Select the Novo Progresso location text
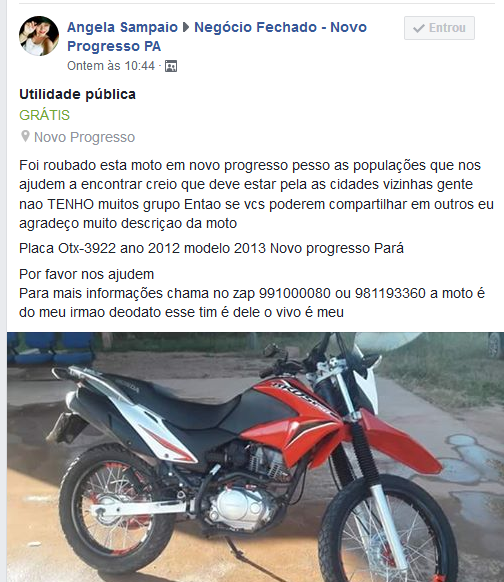 pyautogui.click(x=84, y=137)
